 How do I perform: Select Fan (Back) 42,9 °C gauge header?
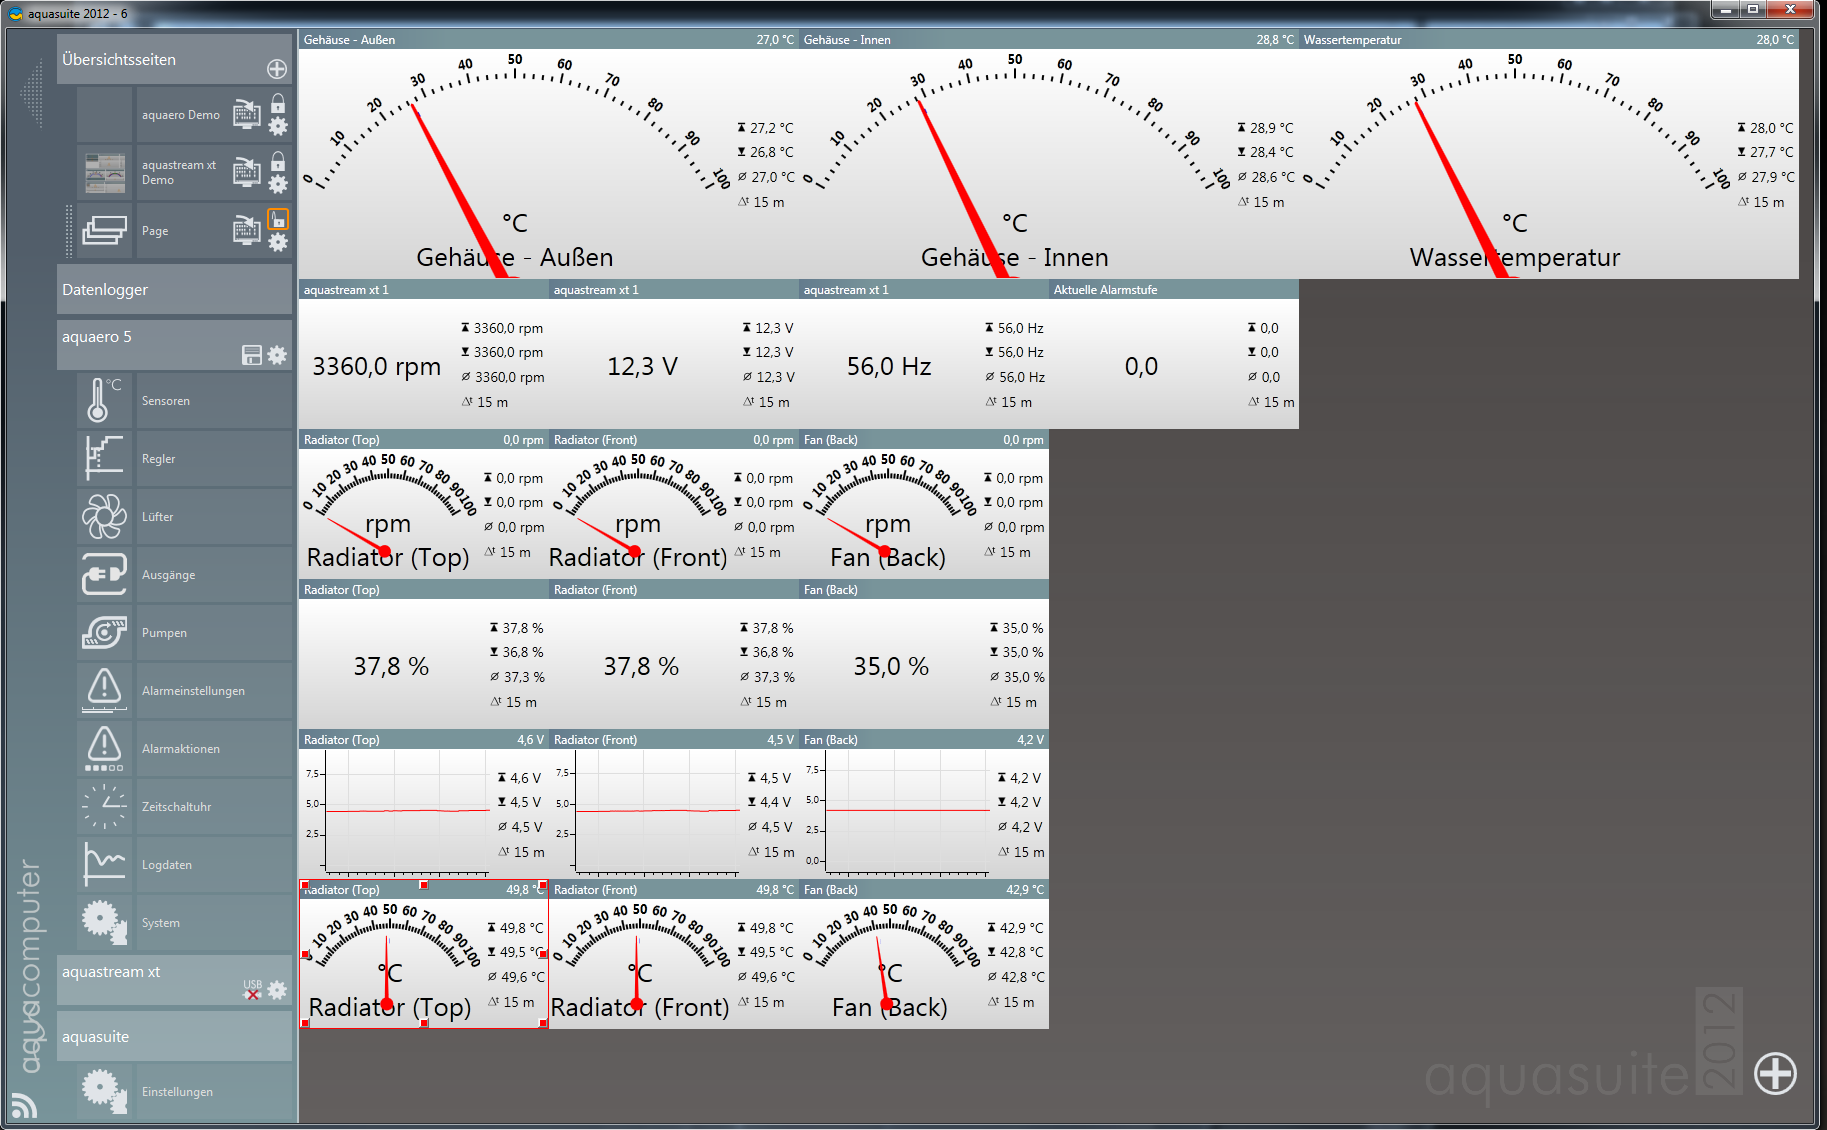pos(924,890)
